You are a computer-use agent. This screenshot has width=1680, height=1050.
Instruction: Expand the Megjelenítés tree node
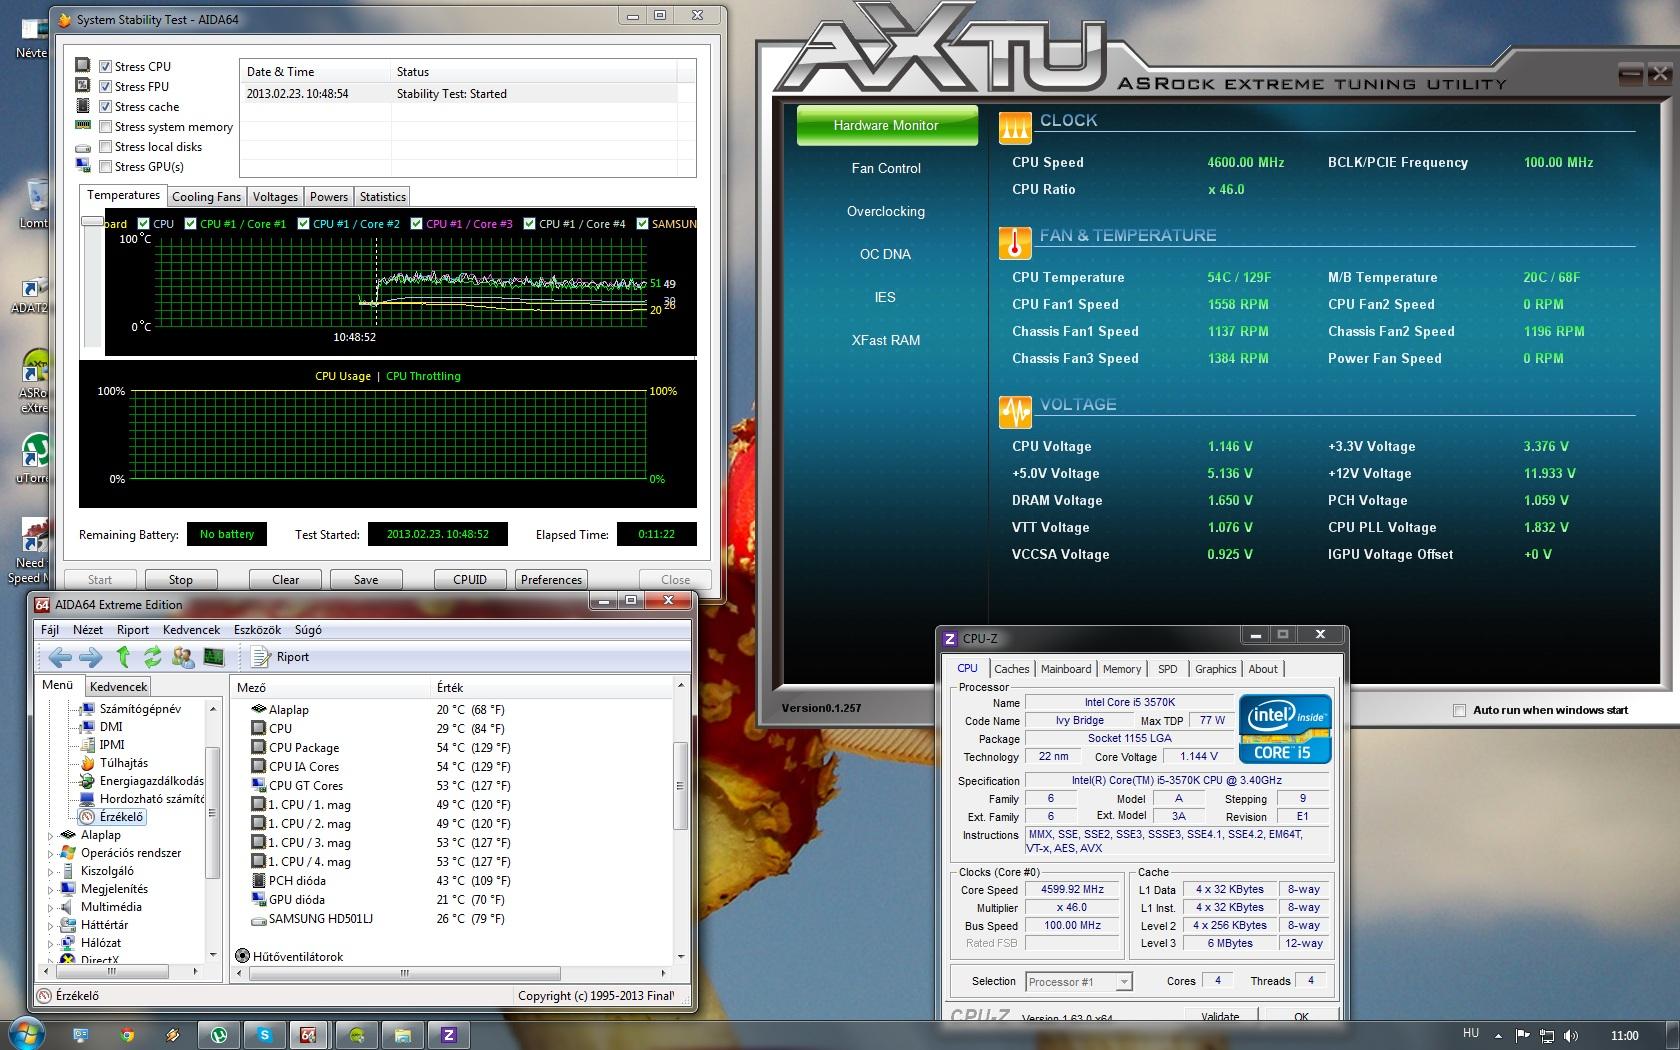pos(51,889)
